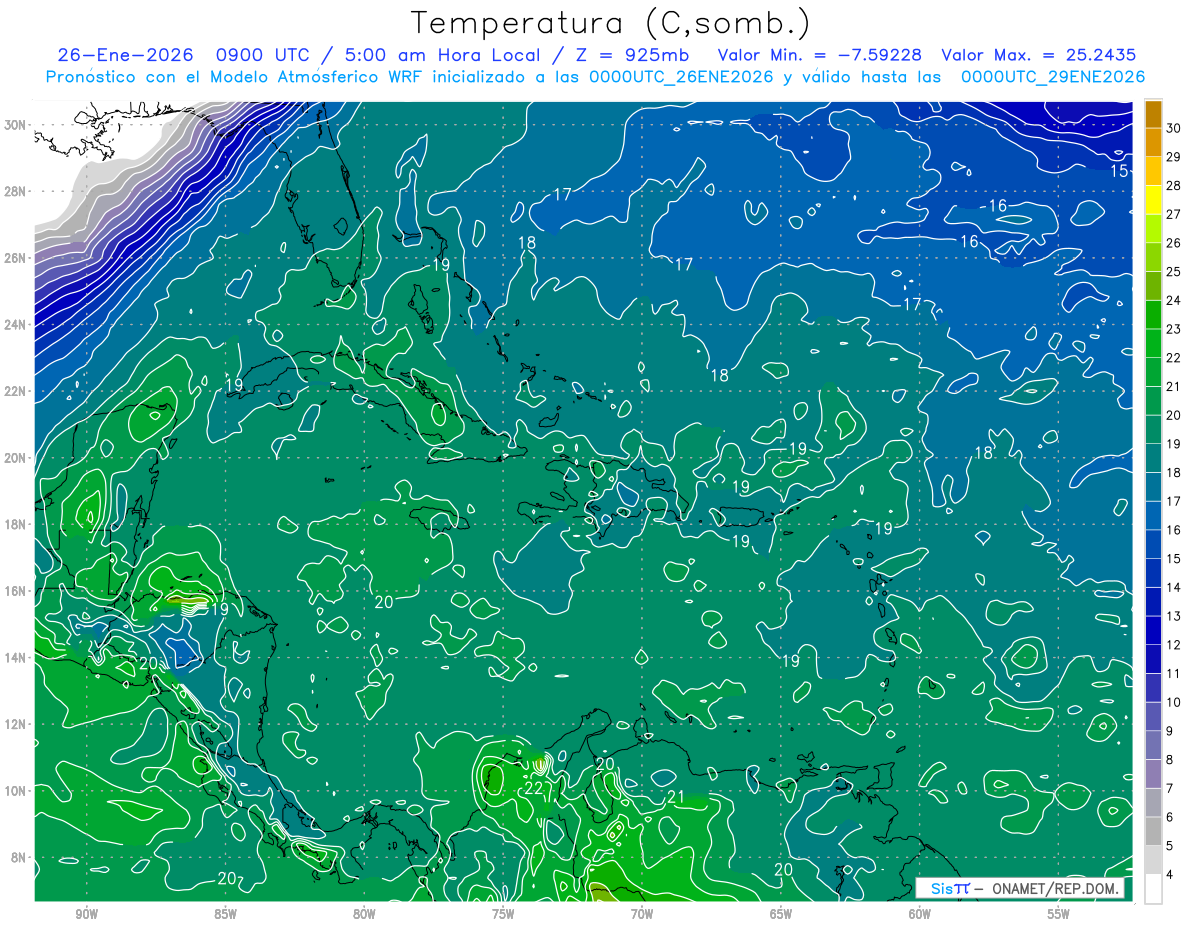
Task: Click the forecast end time "0000UTC_29ENE2026"
Action: (x=1053, y=77)
